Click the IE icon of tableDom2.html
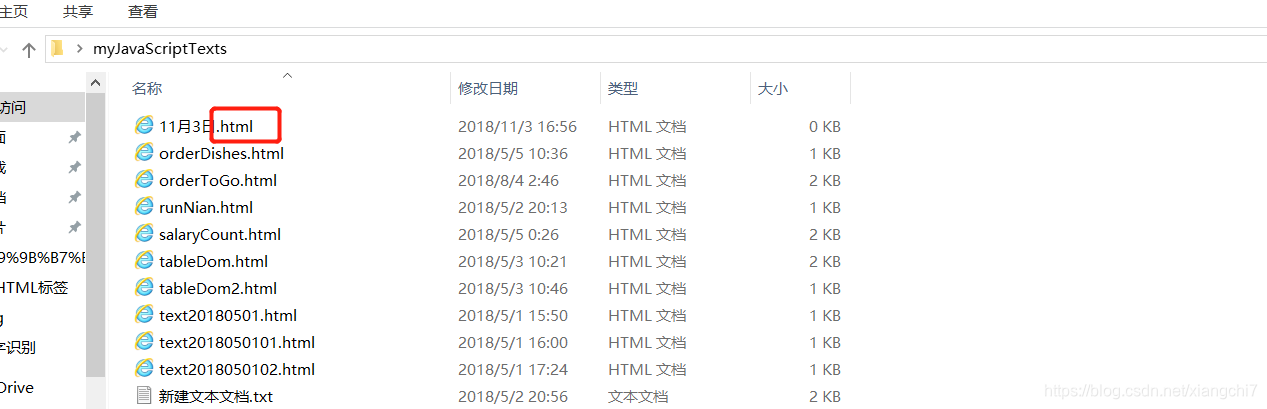1267x409 pixels. tap(144, 288)
